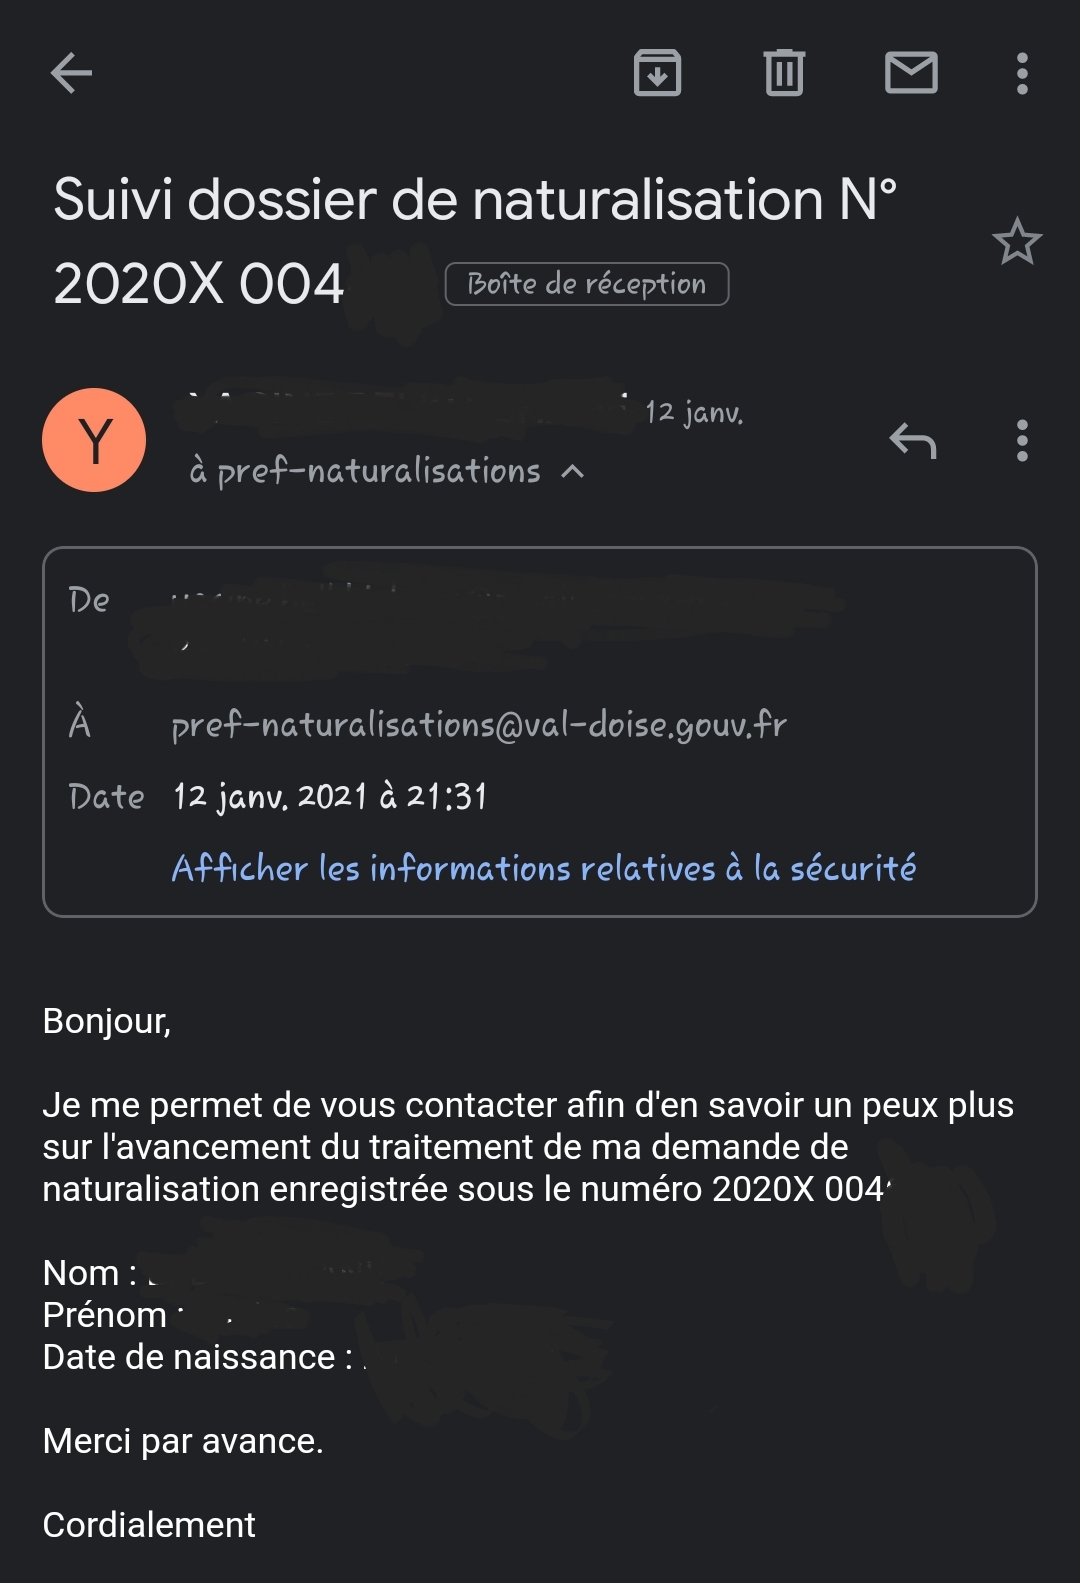1080x1583 pixels.
Task: Go back using the left arrow
Action: (71, 73)
